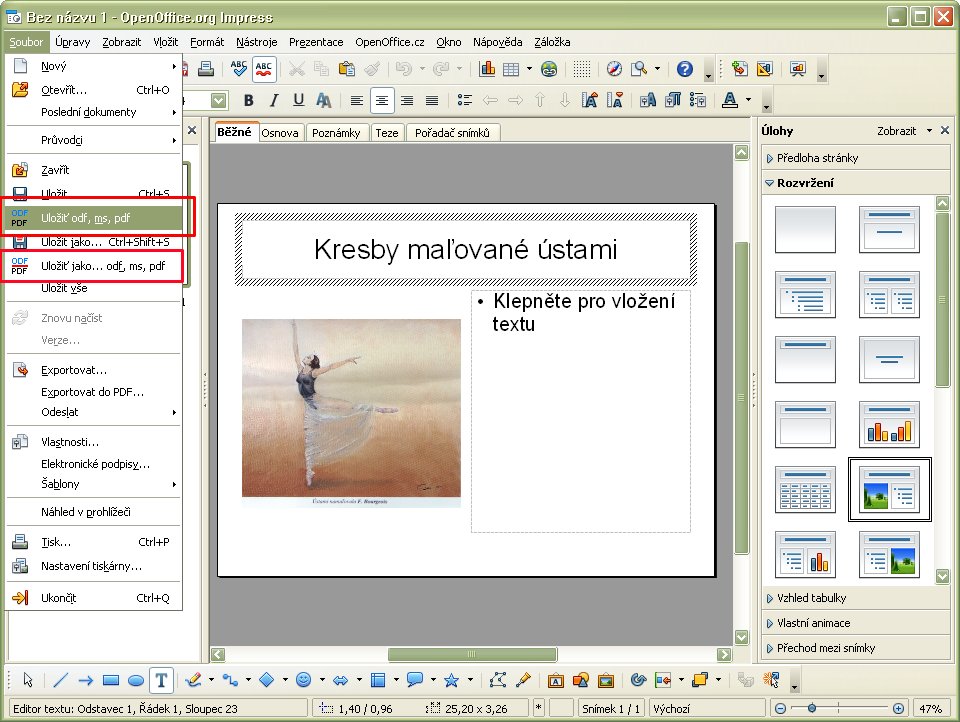Collapse the Rozvržení section
960x722 pixels.
click(x=856, y=182)
